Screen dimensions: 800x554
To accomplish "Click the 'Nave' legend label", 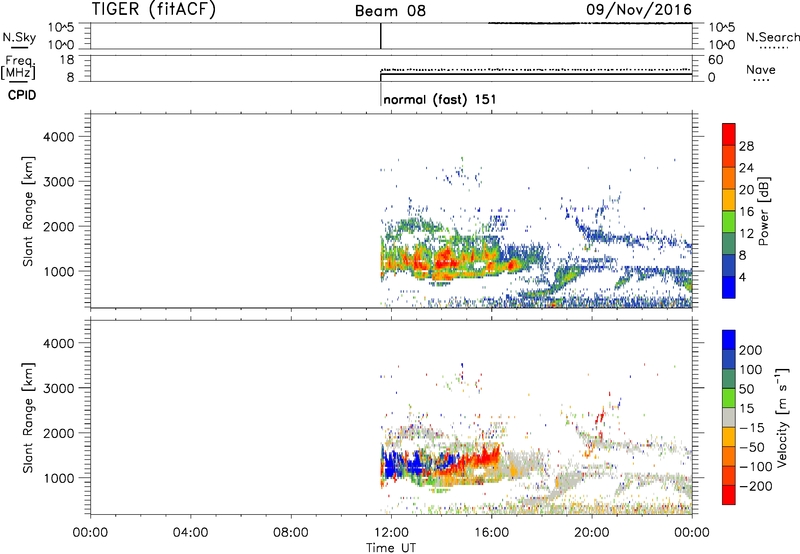I will pyautogui.click(x=761, y=70).
